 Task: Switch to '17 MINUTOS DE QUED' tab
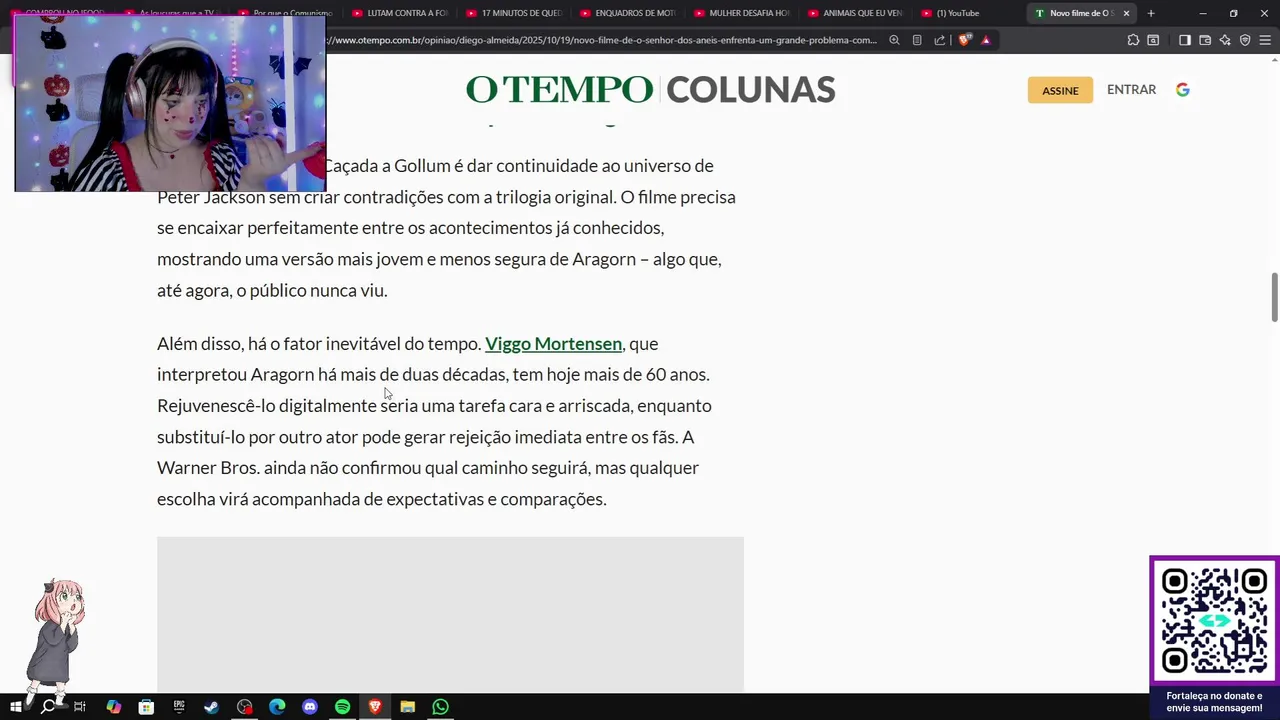click(x=515, y=13)
